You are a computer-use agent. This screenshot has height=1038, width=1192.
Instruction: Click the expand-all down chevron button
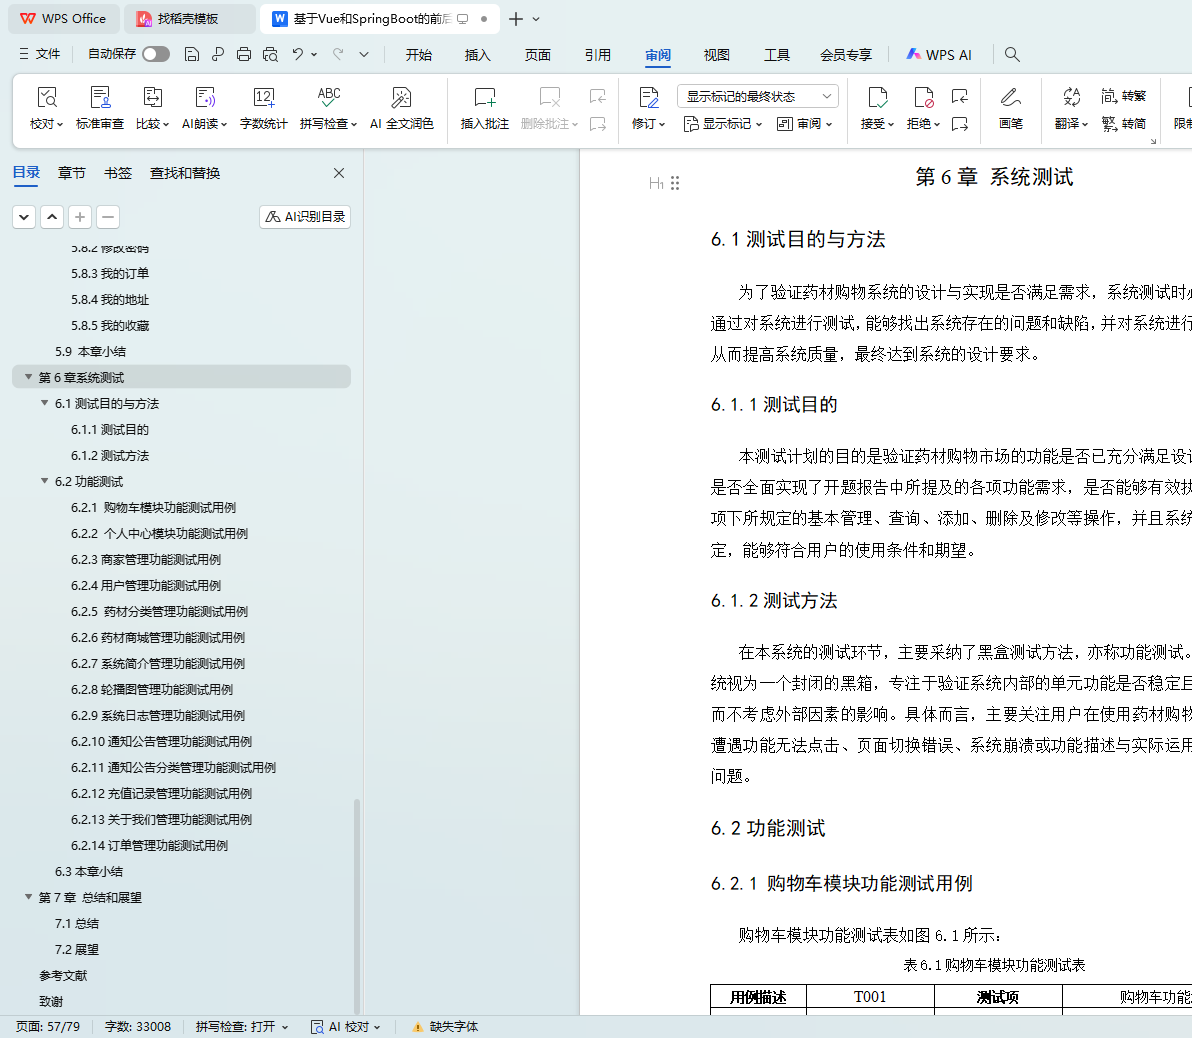tap(24, 217)
